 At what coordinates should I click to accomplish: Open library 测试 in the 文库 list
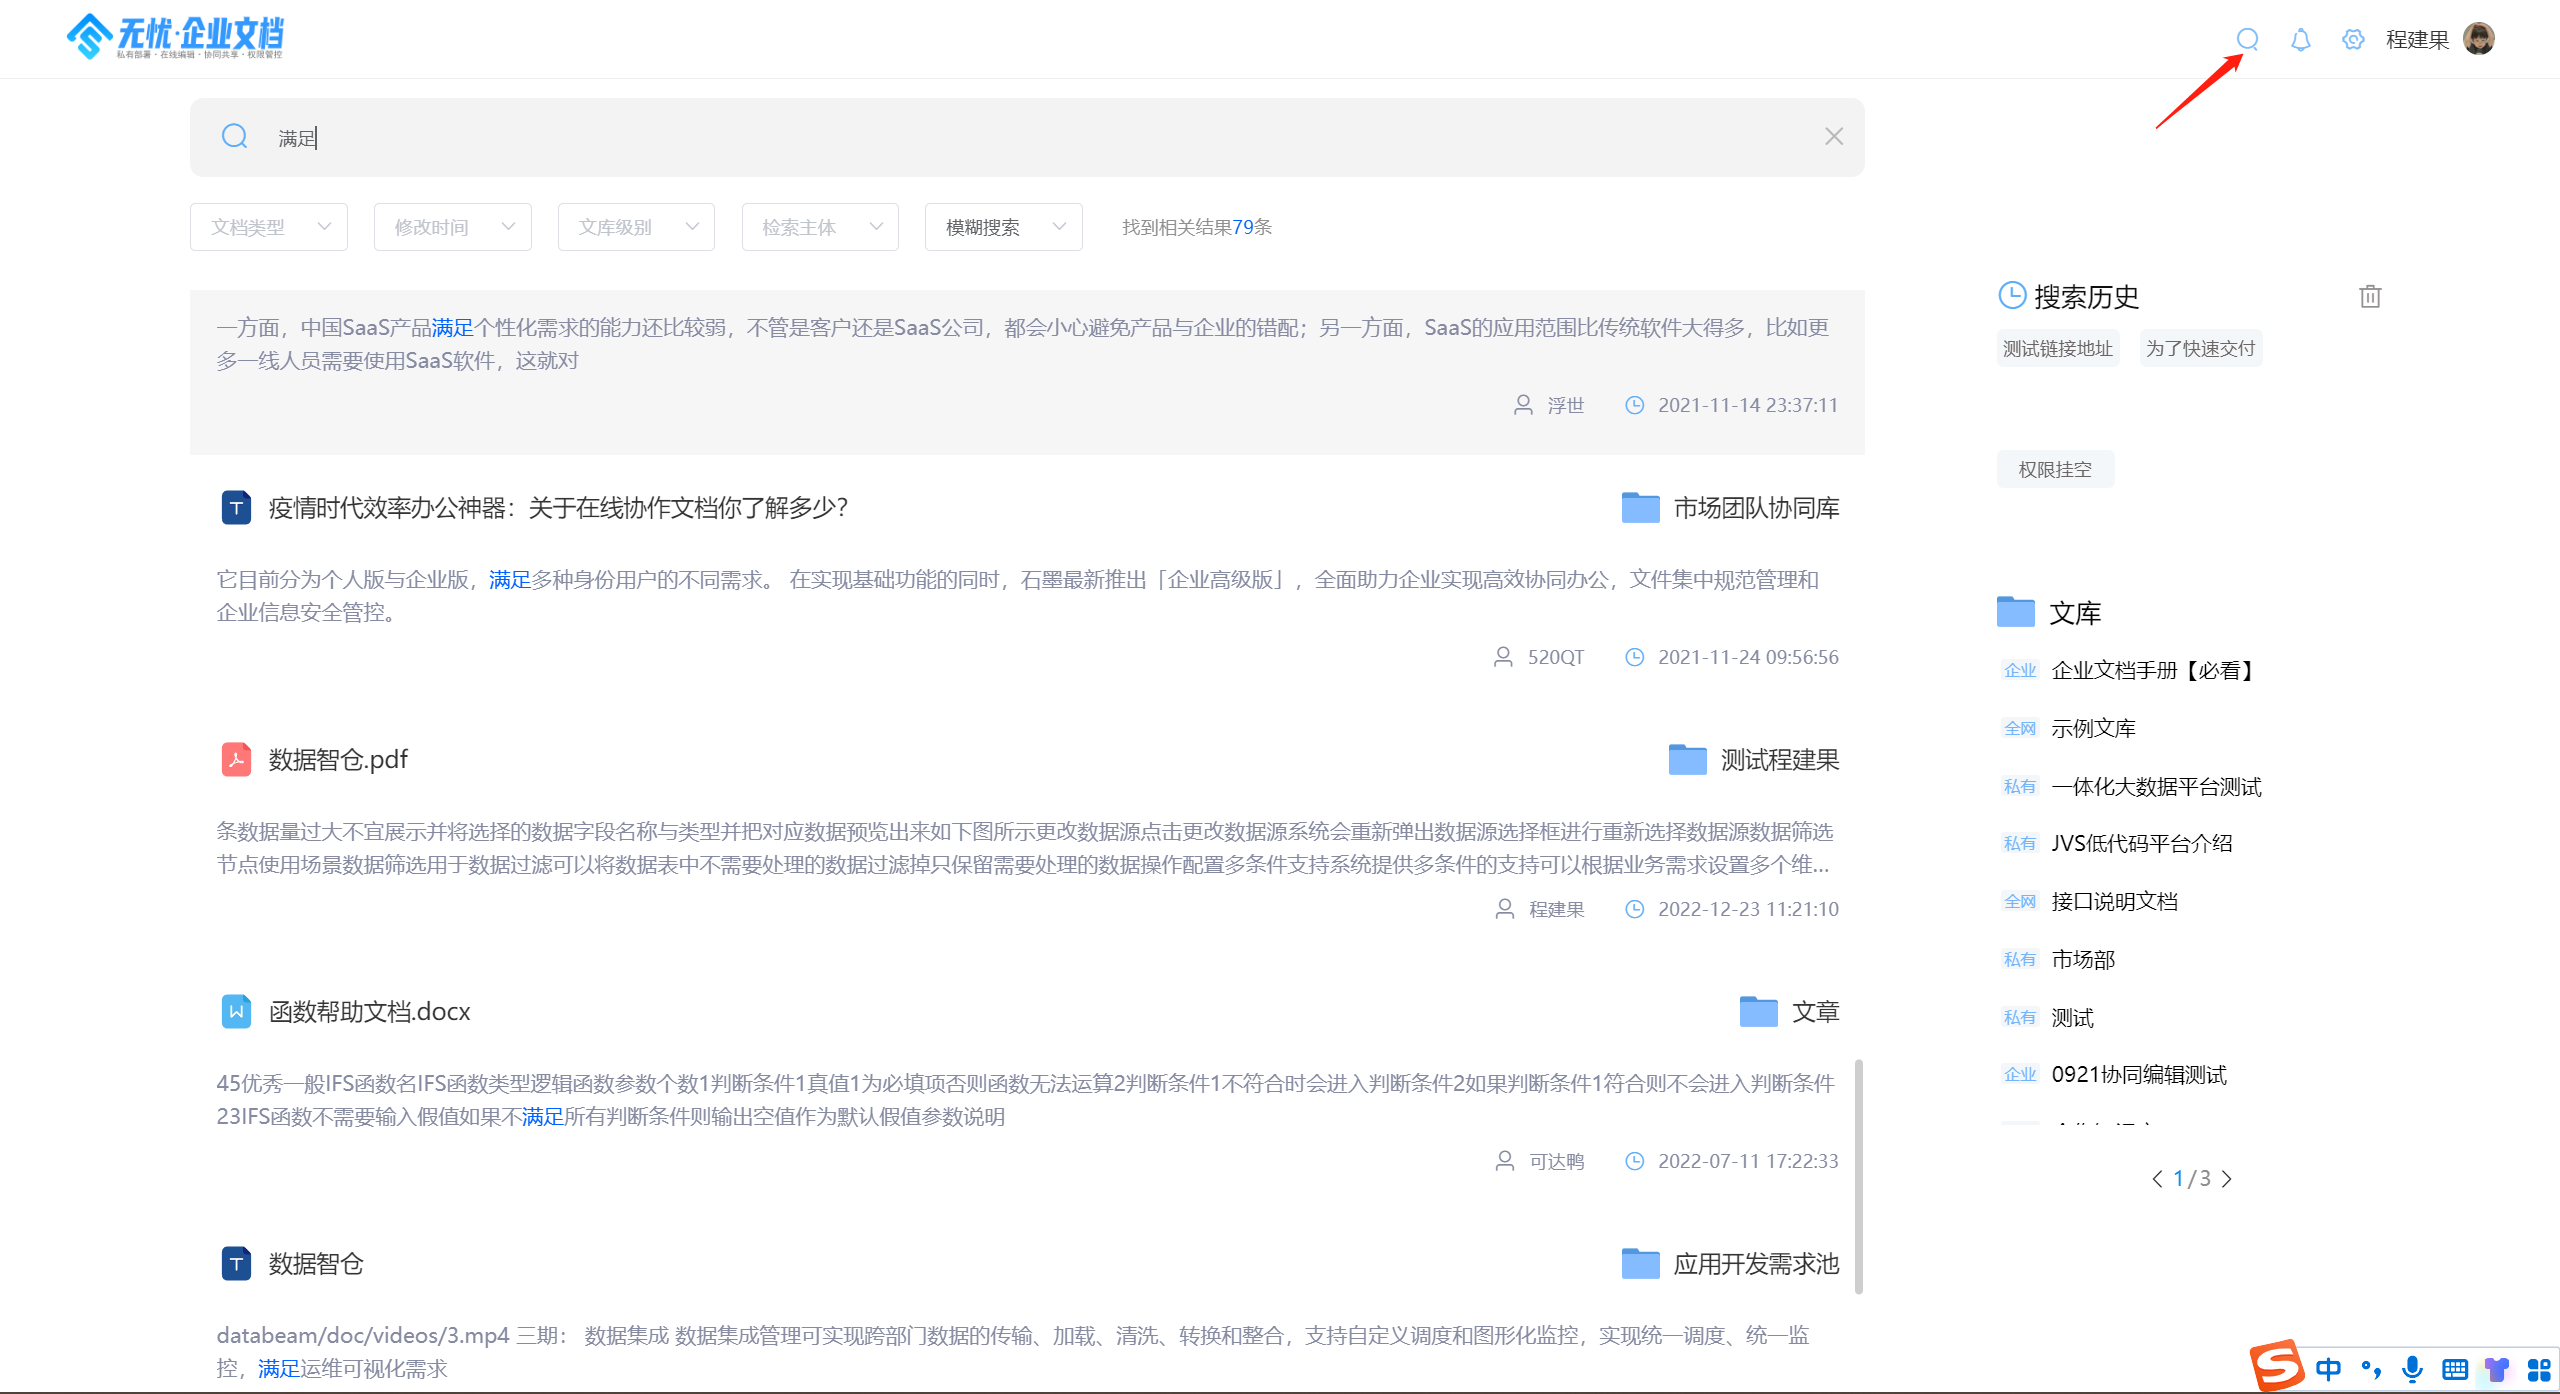2072,1017
